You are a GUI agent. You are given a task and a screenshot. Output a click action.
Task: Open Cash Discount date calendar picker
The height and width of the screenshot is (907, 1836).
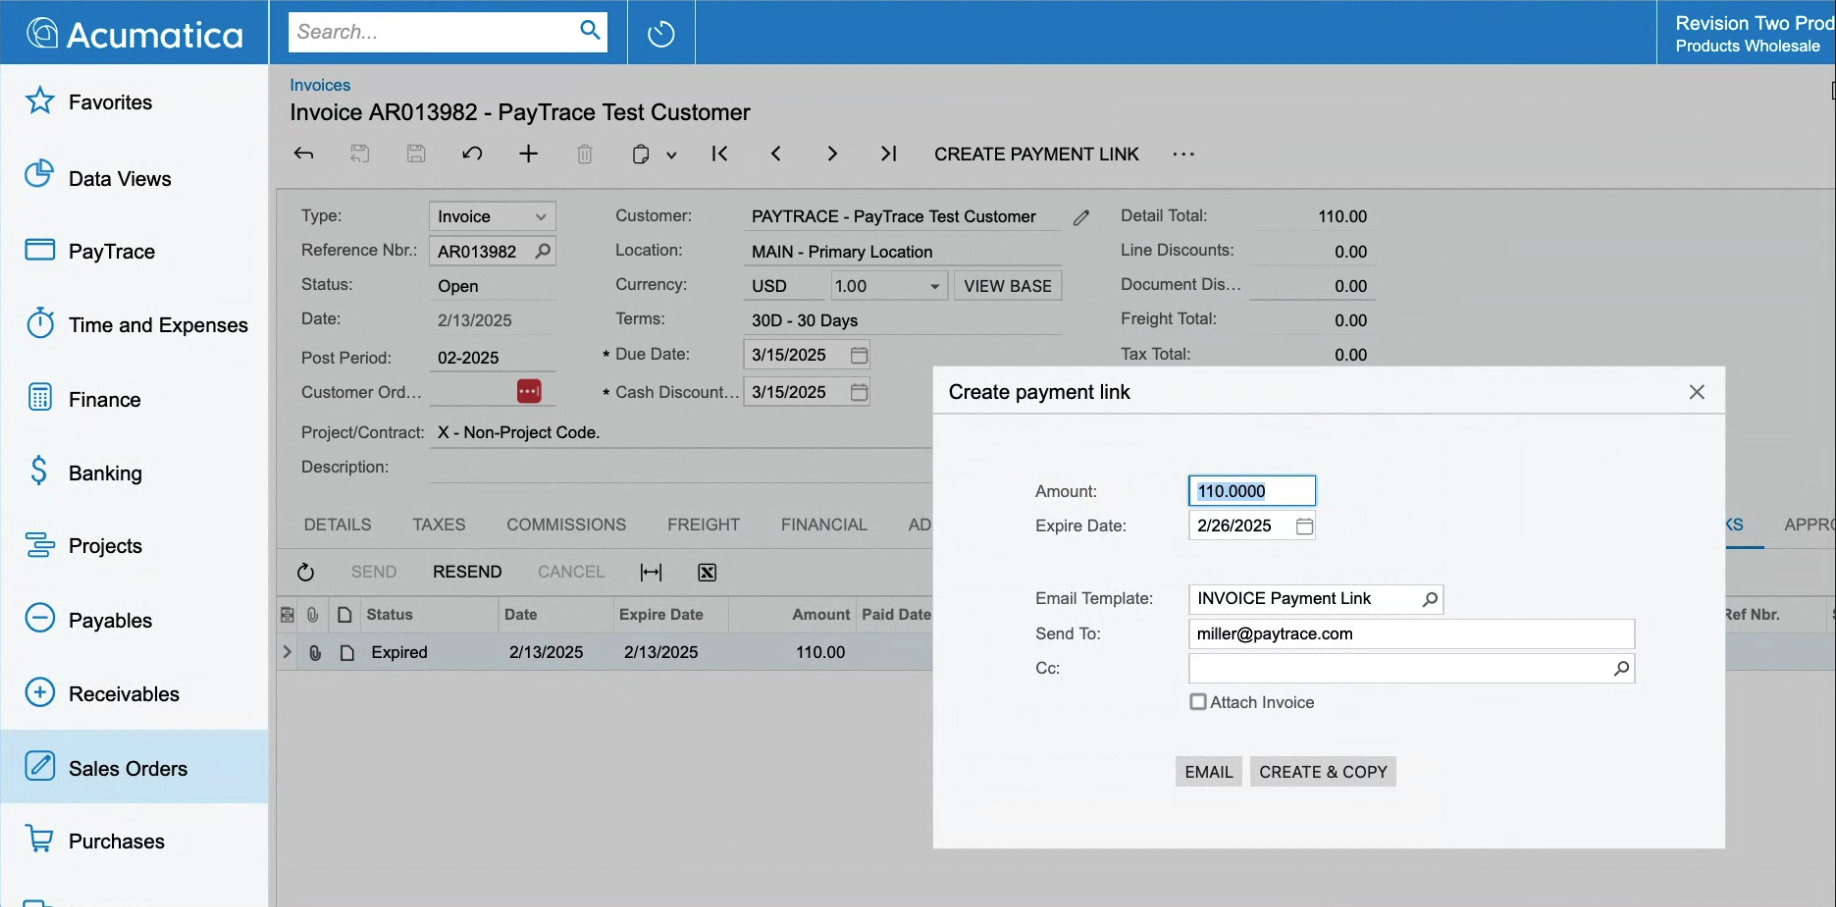(x=859, y=392)
